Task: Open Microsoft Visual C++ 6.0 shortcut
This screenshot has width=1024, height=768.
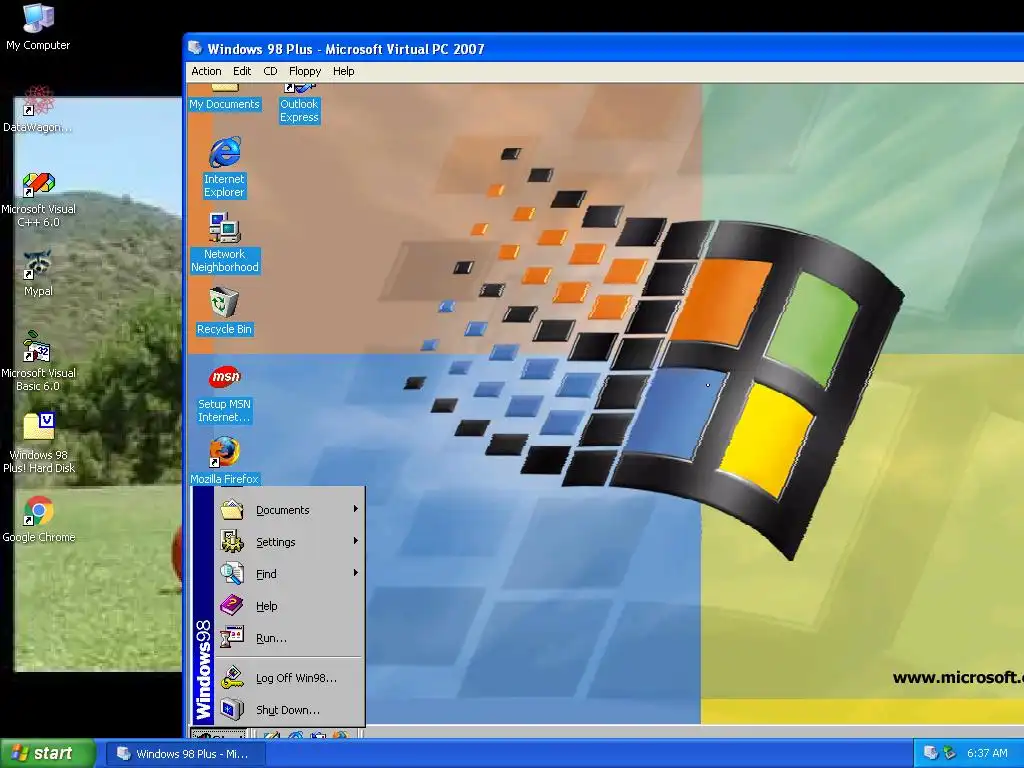Action: (x=39, y=200)
